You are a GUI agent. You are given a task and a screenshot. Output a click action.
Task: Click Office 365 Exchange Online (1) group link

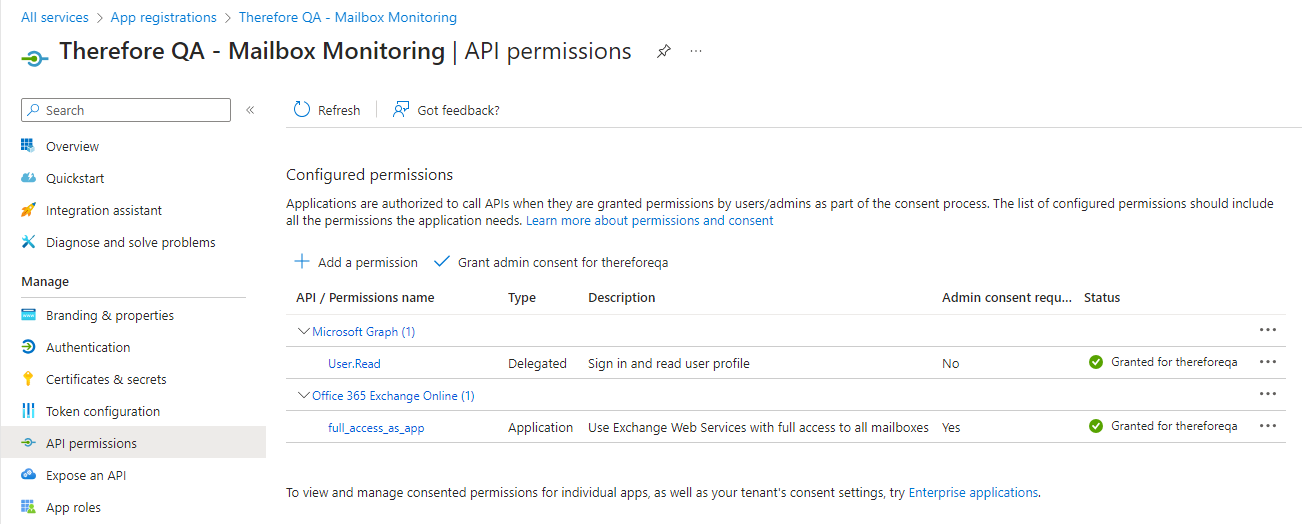click(x=393, y=395)
